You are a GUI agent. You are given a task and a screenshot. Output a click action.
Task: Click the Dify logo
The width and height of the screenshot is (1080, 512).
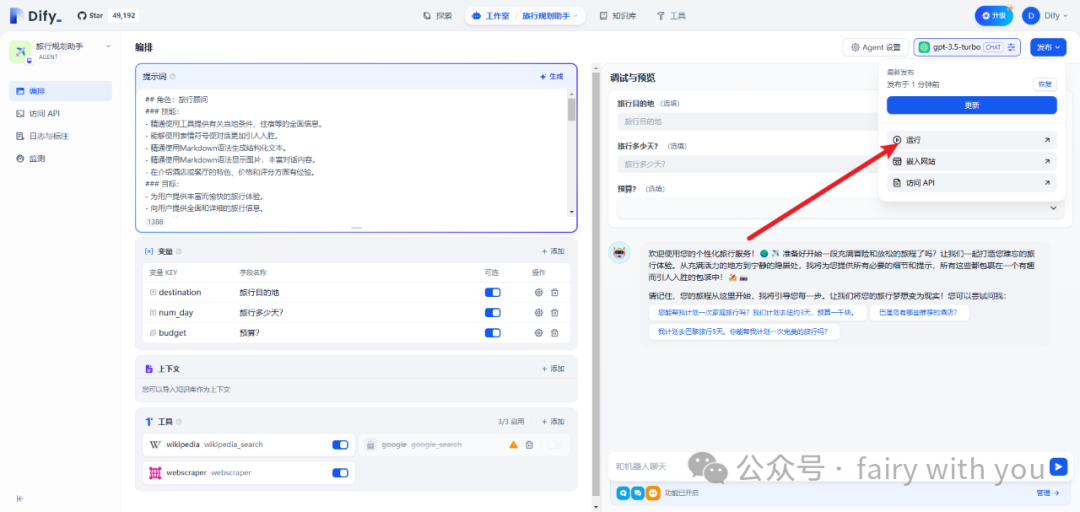pyautogui.click(x=35, y=16)
